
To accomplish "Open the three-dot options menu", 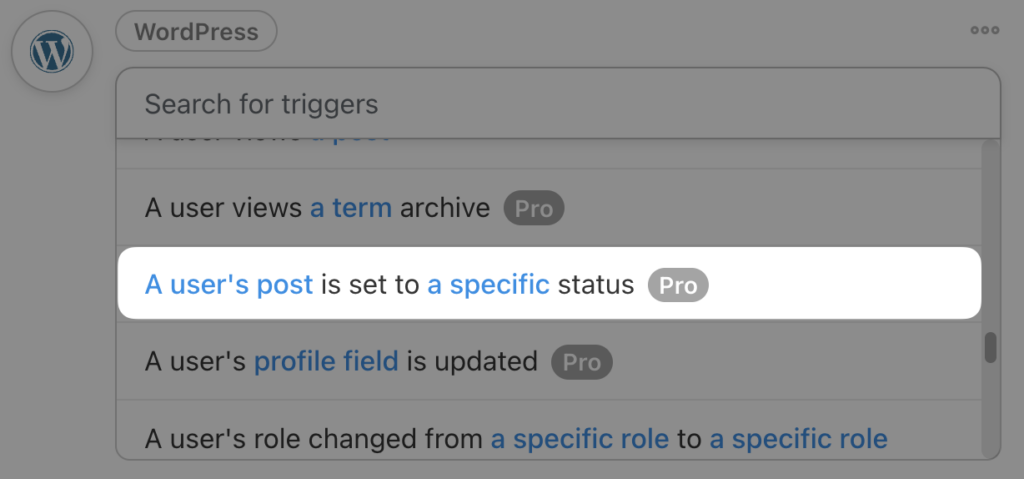I will pyautogui.click(x=985, y=30).
